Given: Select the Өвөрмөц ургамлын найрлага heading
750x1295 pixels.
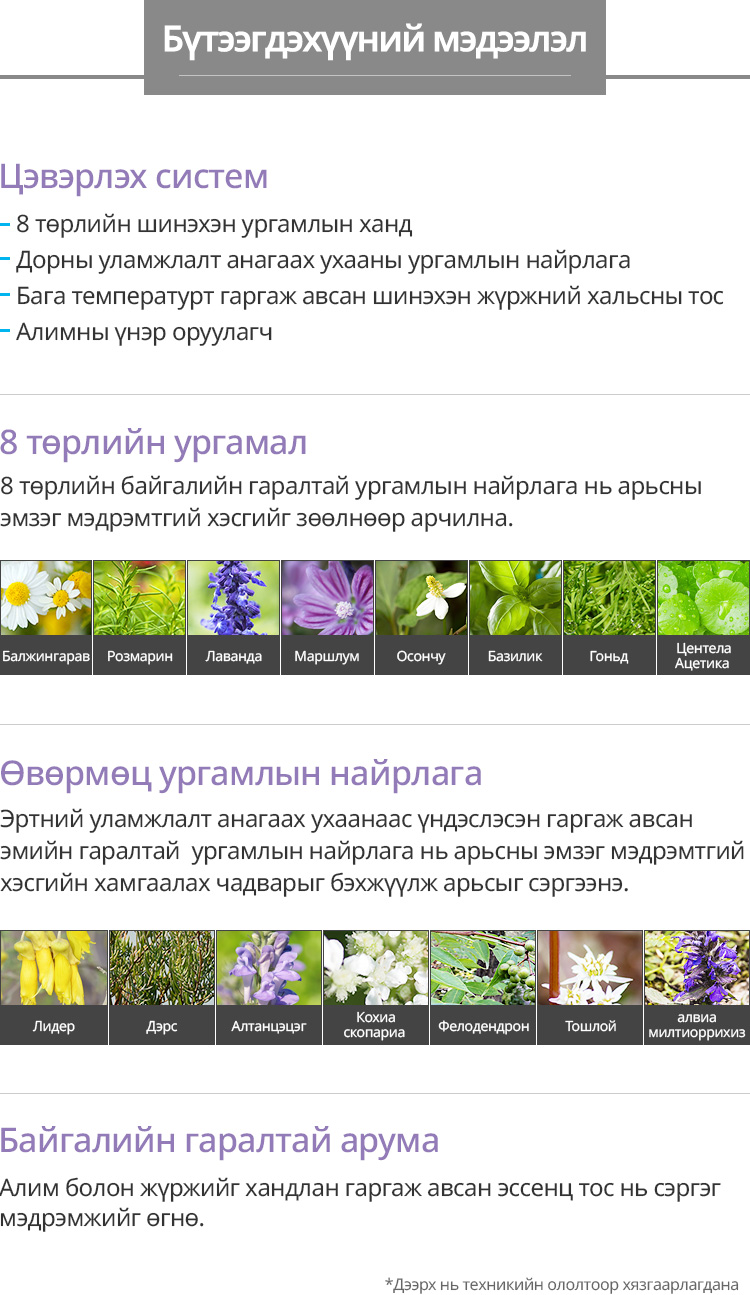Looking at the screenshot, I should coord(241,773).
